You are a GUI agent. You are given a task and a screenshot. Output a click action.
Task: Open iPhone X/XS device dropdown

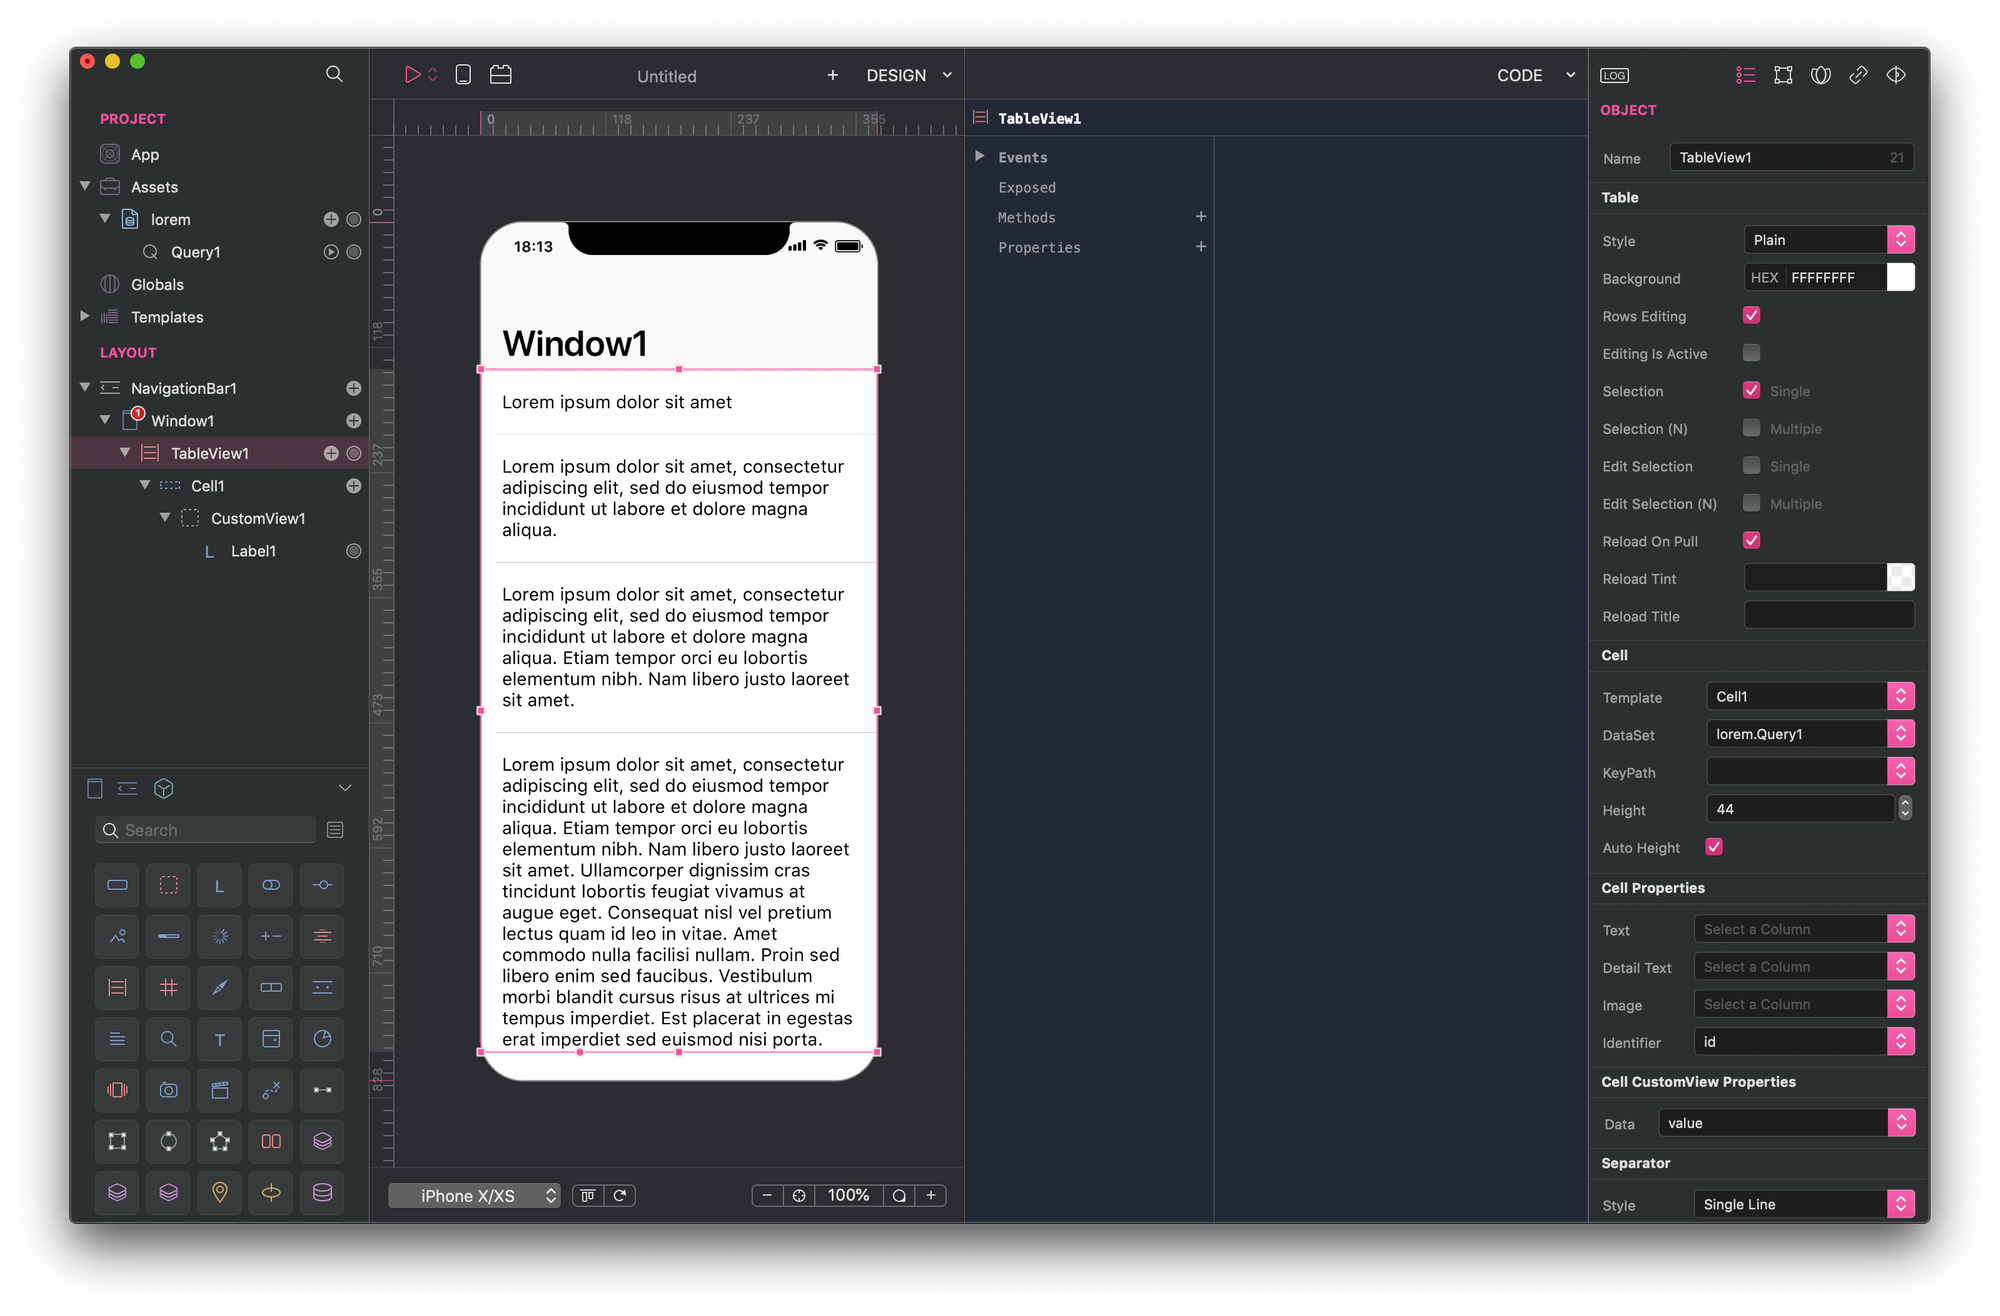[x=474, y=1196]
